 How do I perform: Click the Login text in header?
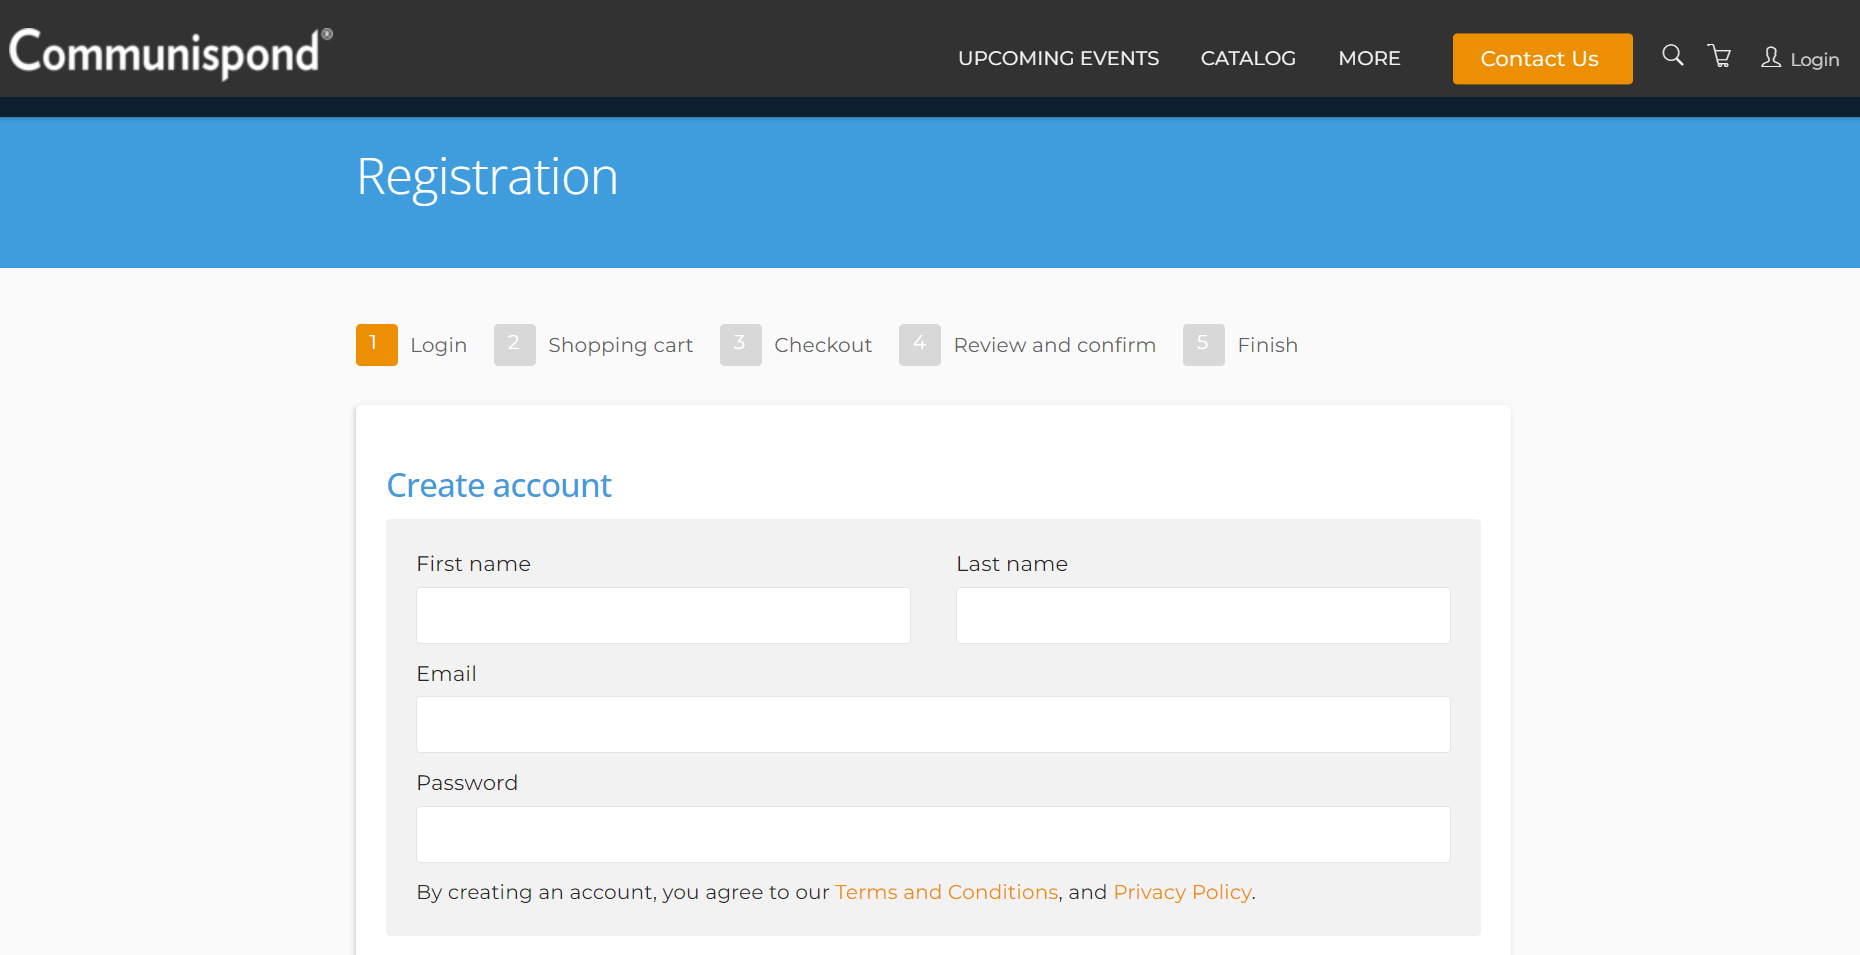(1814, 60)
